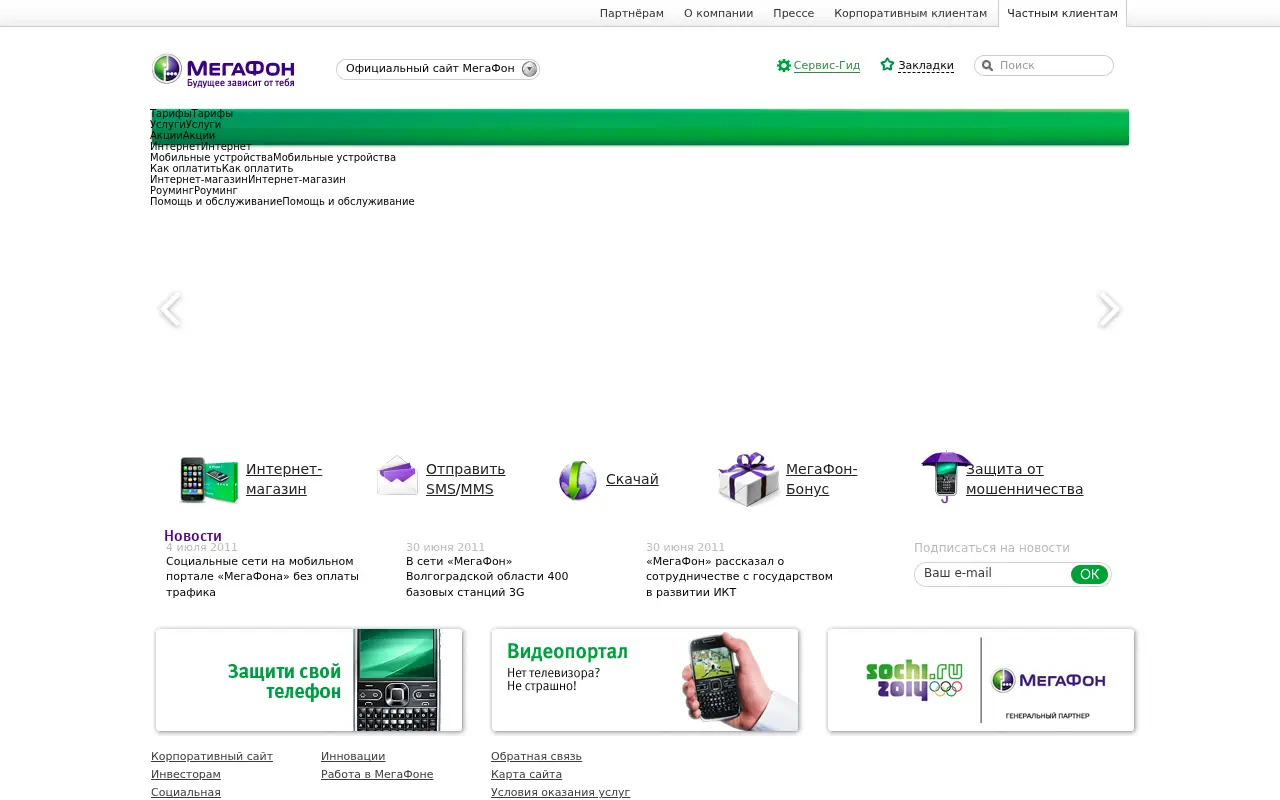Click the Закладки star icon

pyautogui.click(x=887, y=65)
